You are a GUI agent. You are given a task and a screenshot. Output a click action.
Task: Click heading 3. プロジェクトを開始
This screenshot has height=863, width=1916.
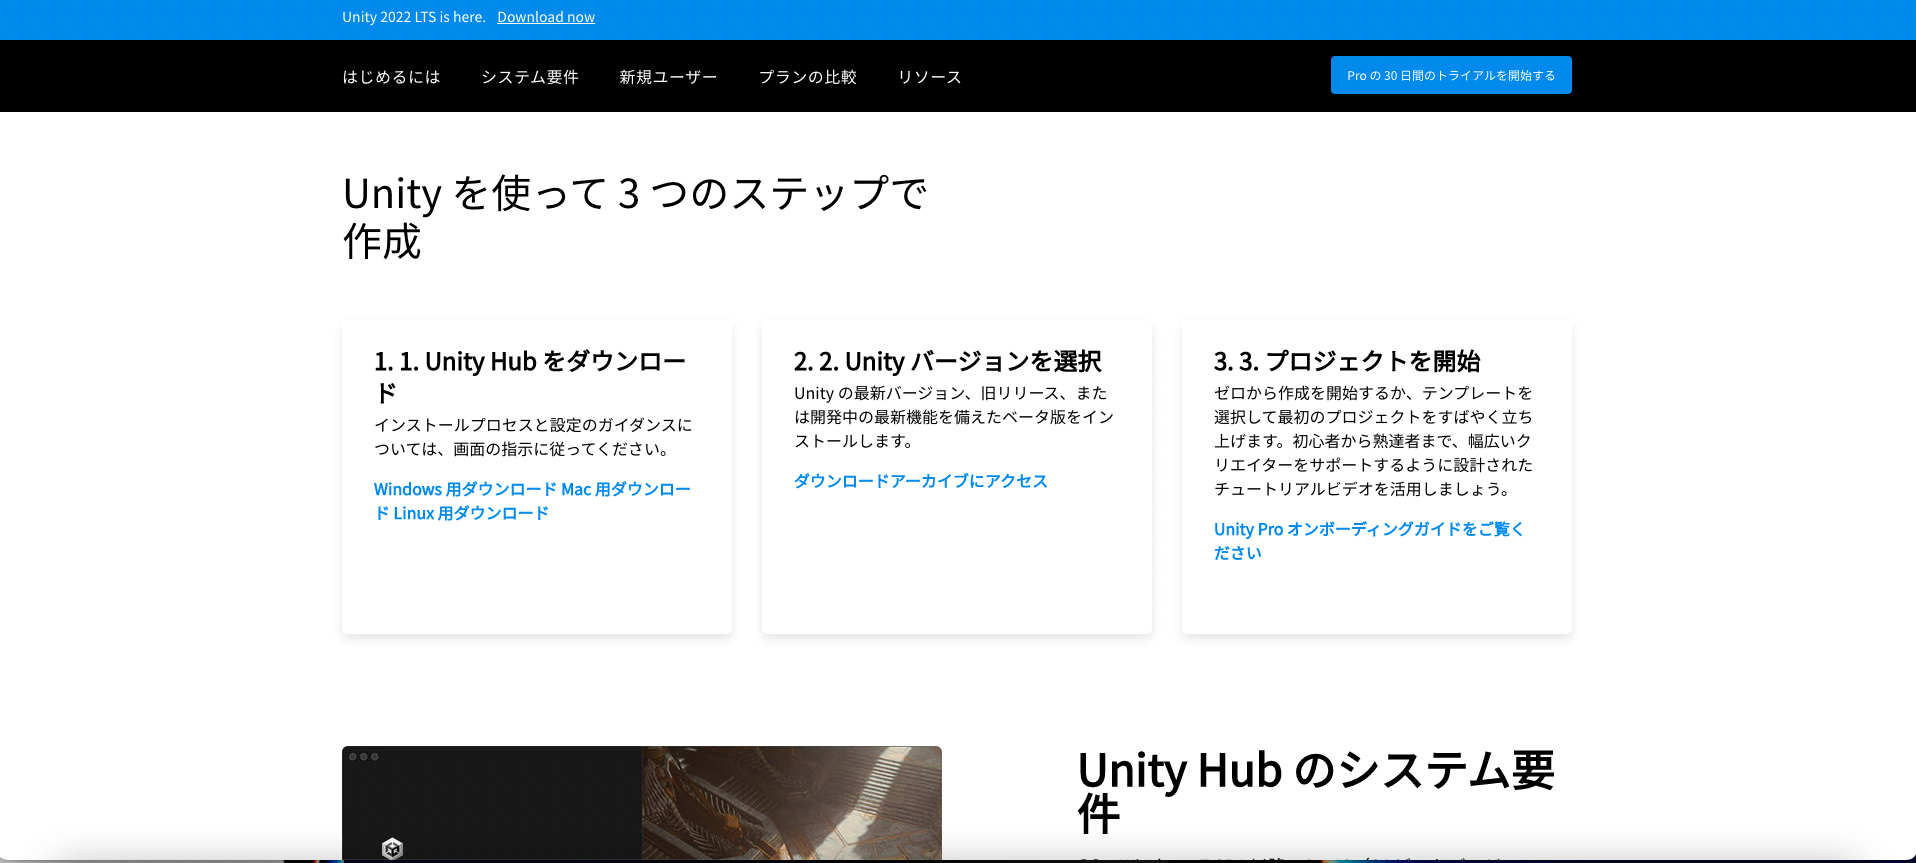1347,361
